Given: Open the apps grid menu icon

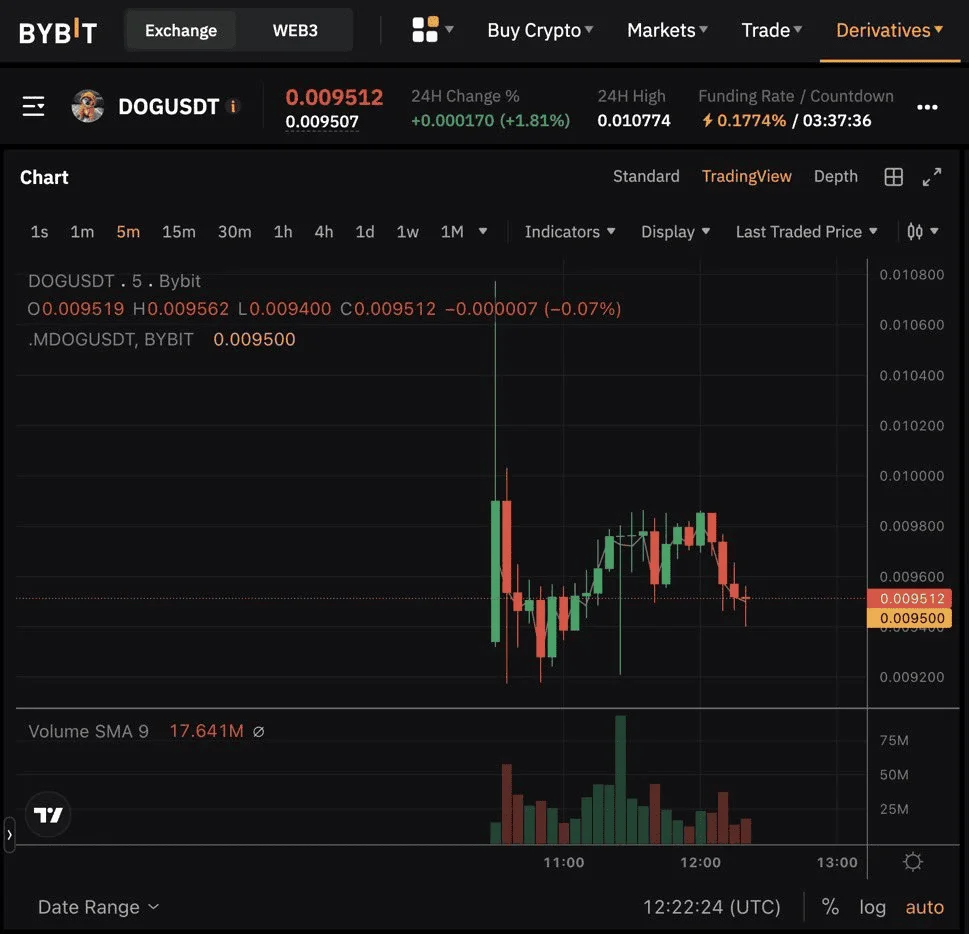Looking at the screenshot, I should click(x=425, y=30).
